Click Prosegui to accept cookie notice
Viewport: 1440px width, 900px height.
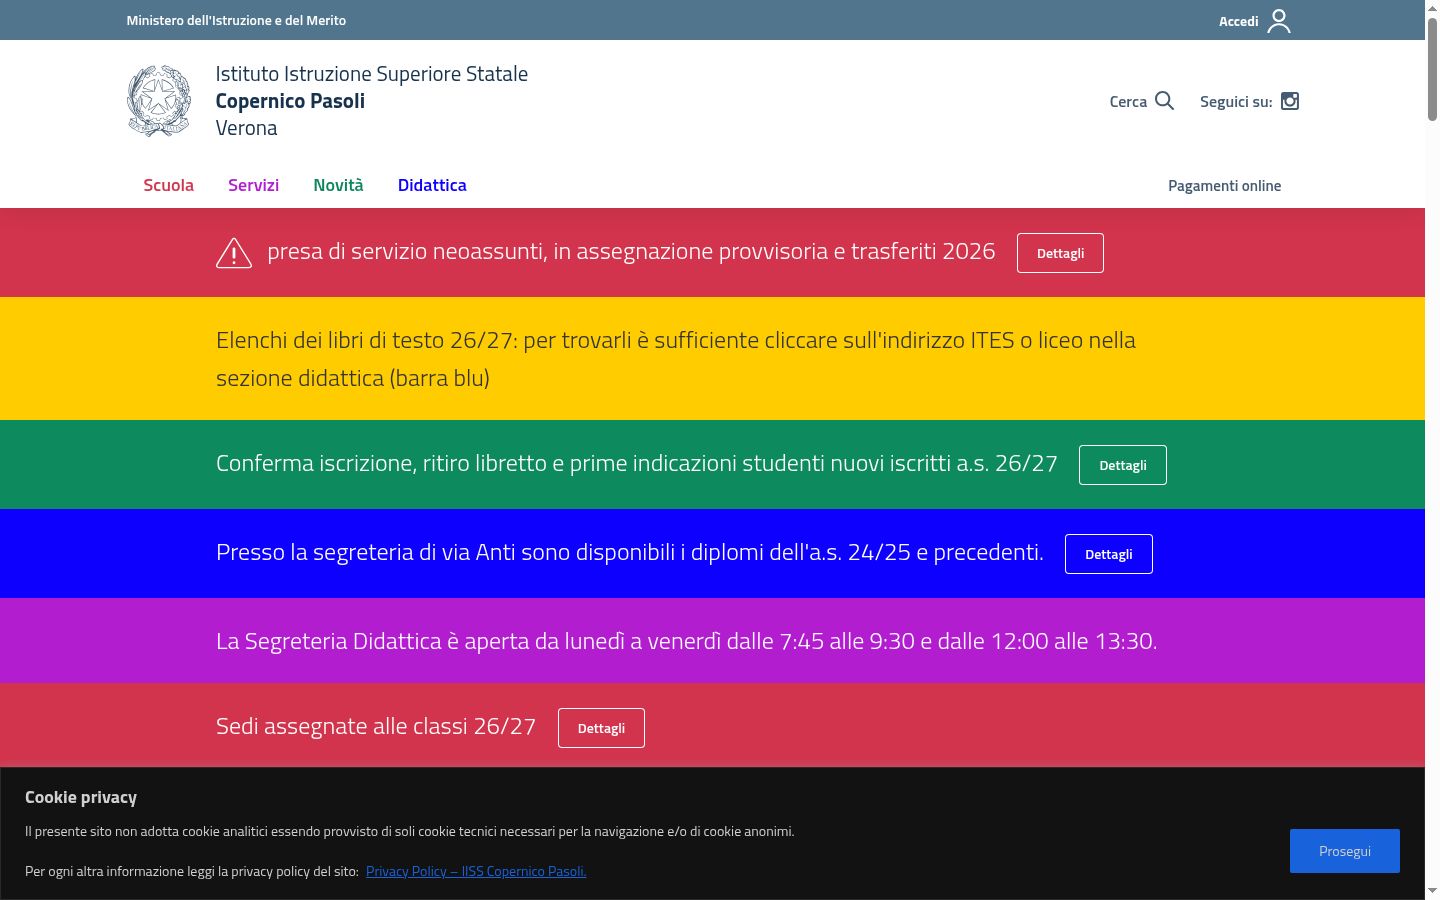[1344, 851]
